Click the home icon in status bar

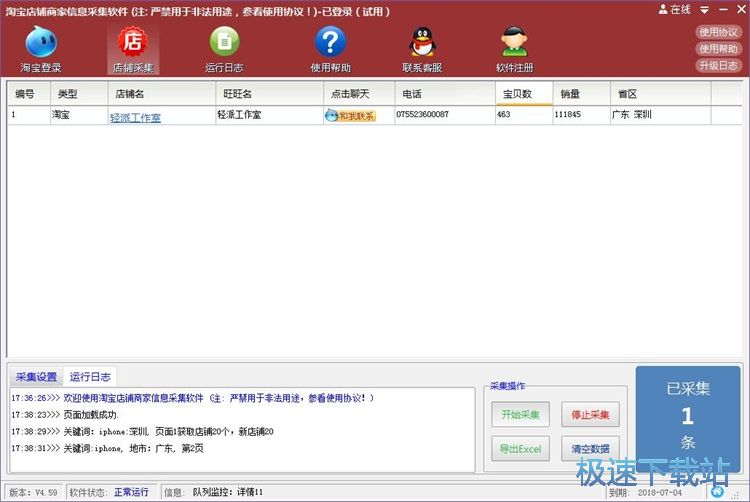click(x=717, y=491)
